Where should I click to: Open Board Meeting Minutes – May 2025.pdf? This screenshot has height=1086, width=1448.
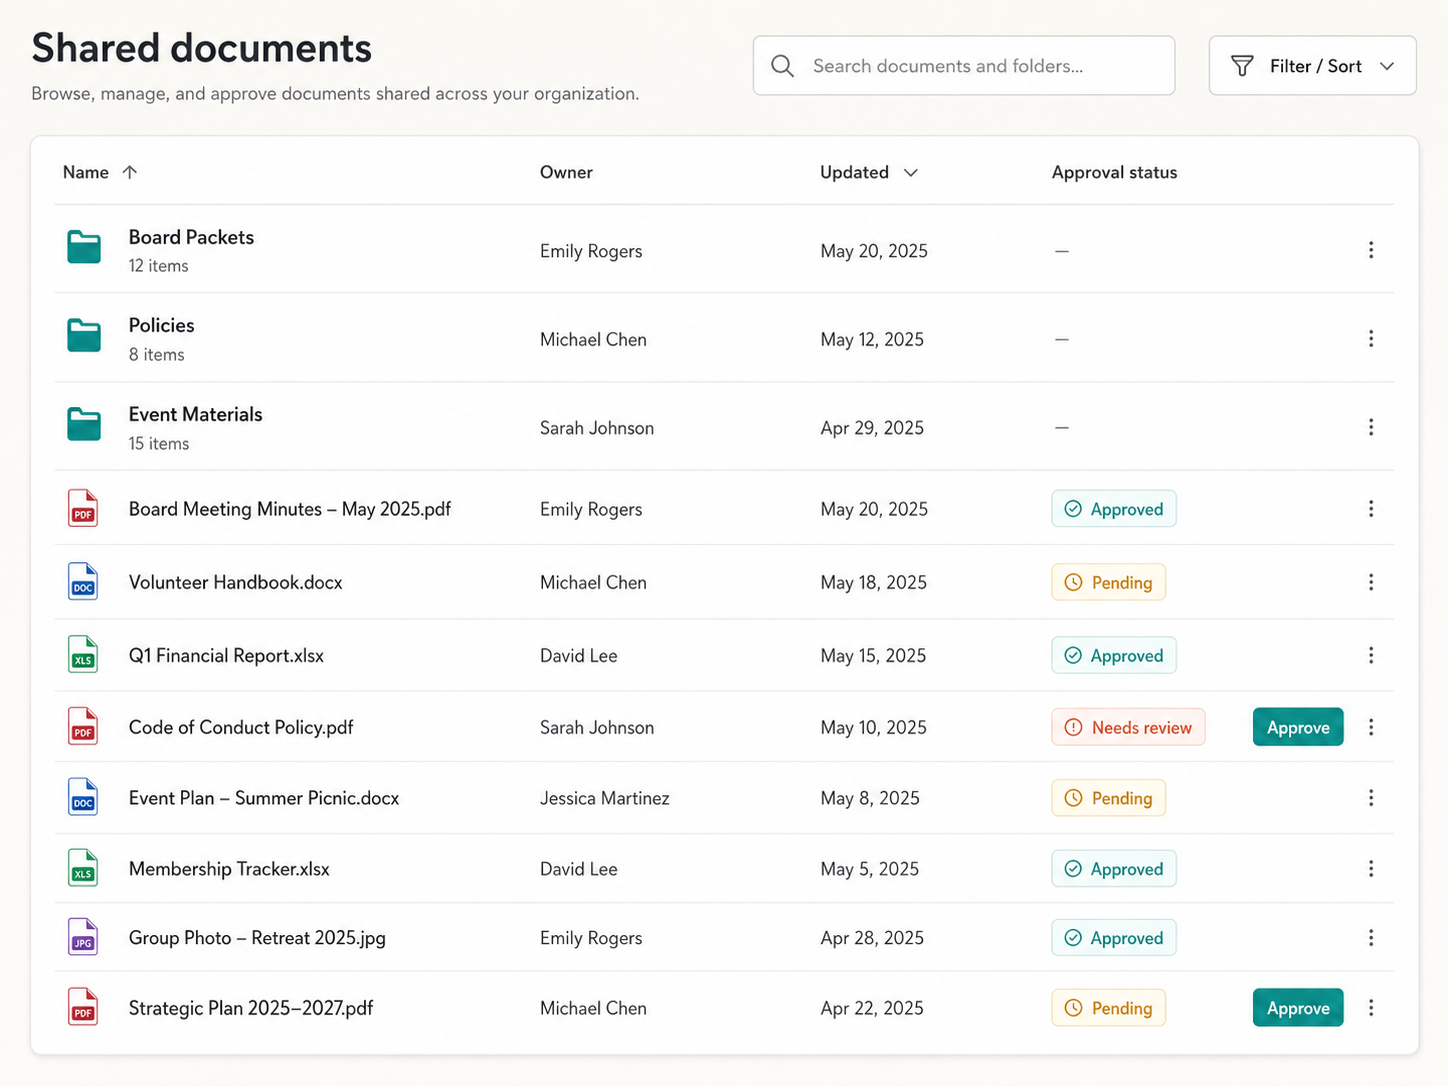pos(290,509)
